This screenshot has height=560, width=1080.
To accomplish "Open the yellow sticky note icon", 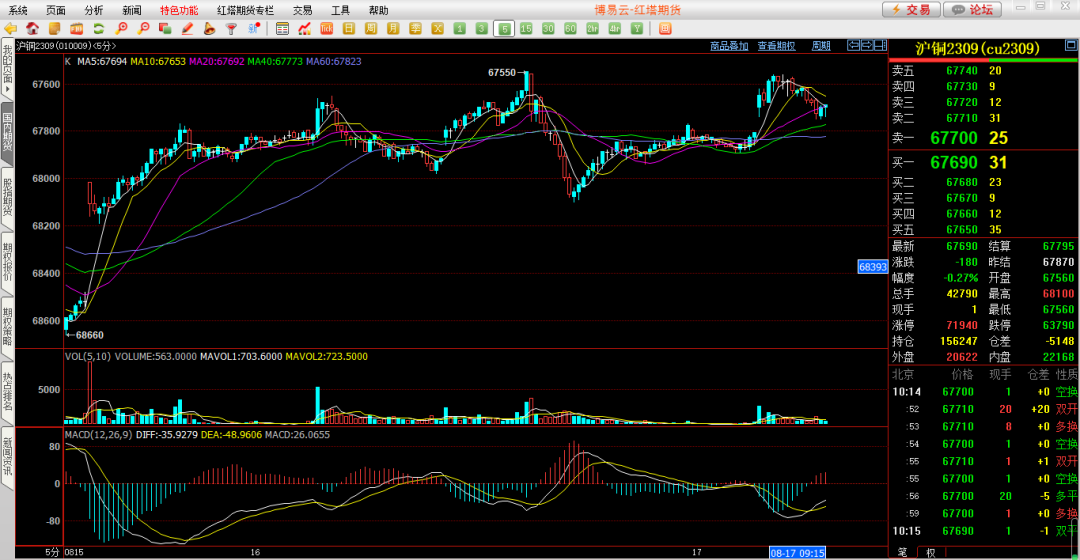I will pos(54,28).
